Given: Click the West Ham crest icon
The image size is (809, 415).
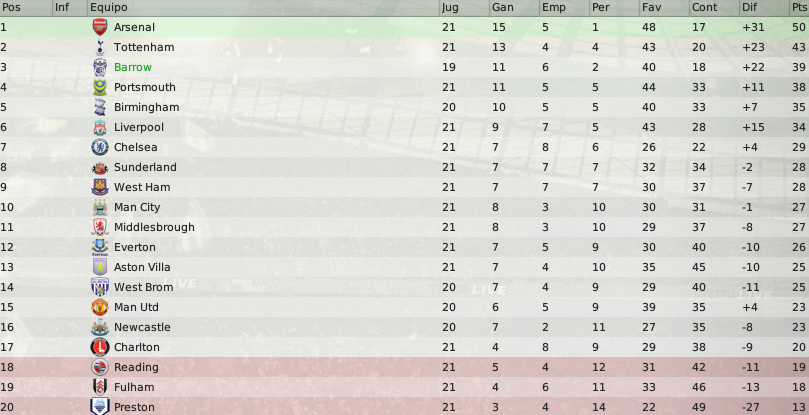Looking at the screenshot, I should (x=100, y=187).
